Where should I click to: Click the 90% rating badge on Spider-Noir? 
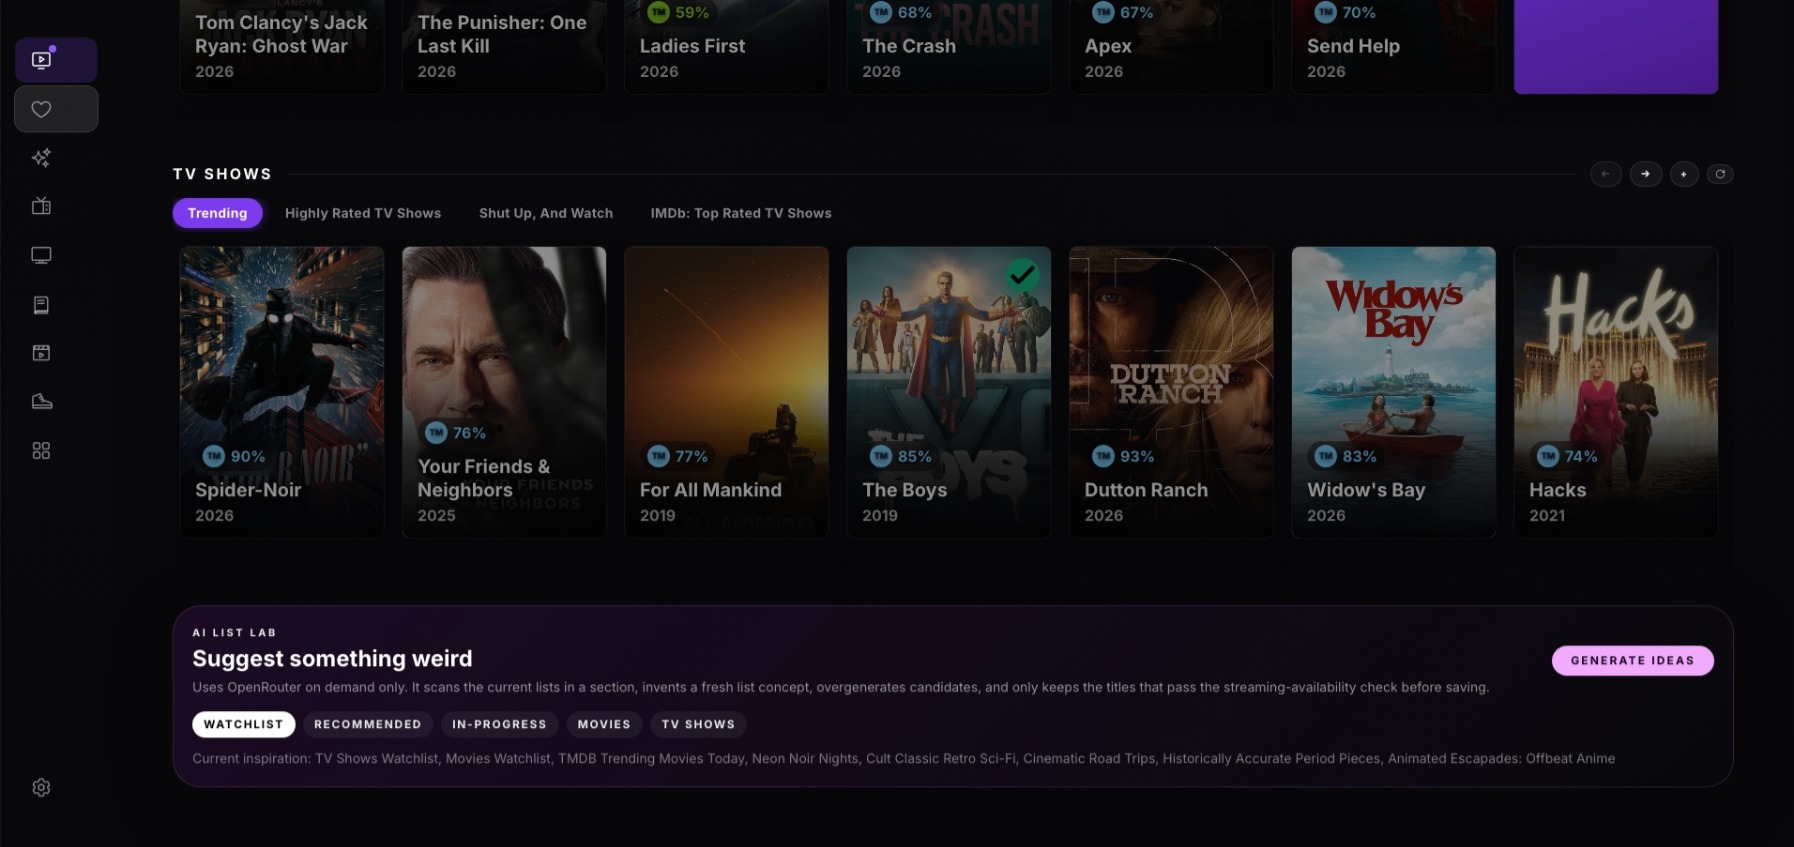point(235,456)
